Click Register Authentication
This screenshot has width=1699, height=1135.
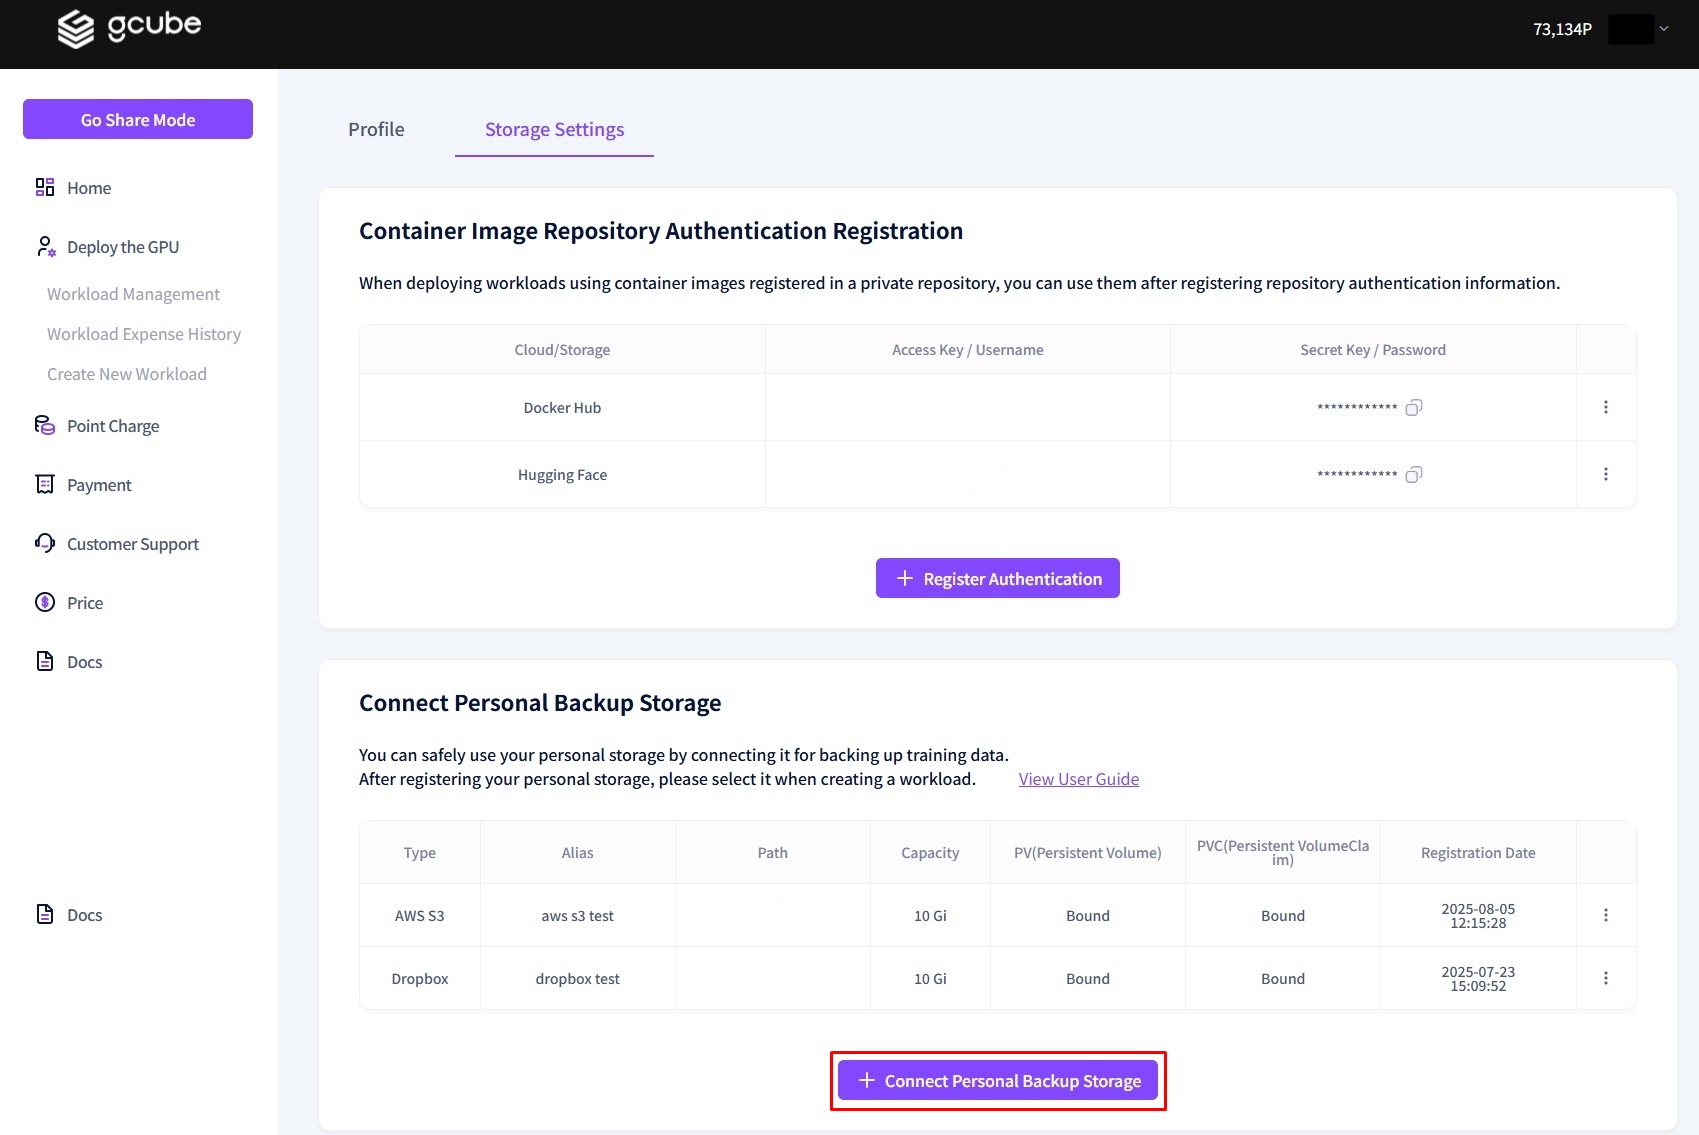point(996,578)
